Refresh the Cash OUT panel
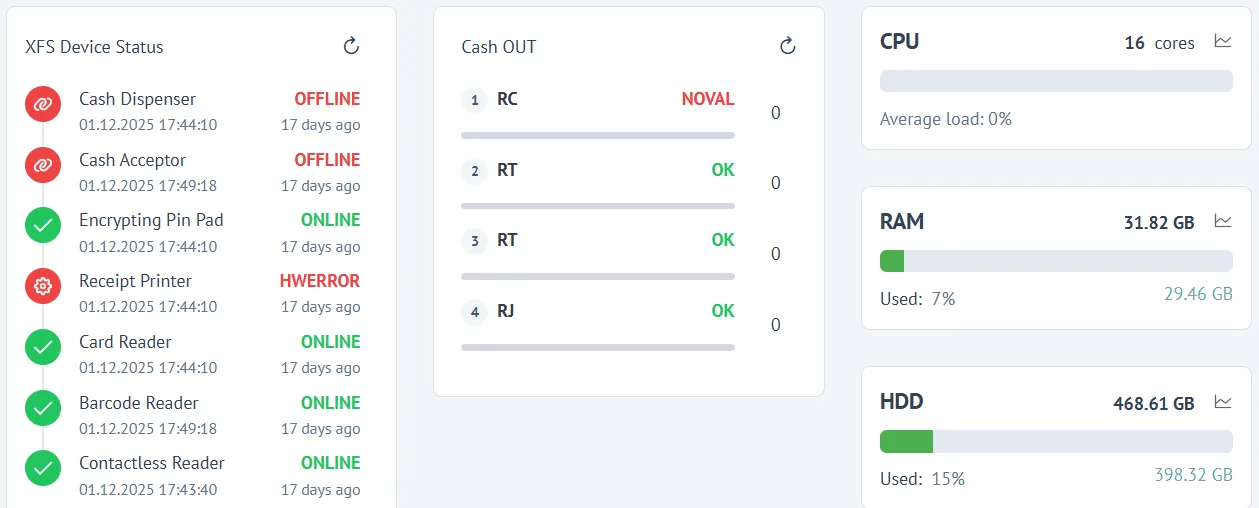The image size is (1259, 508). tap(787, 46)
